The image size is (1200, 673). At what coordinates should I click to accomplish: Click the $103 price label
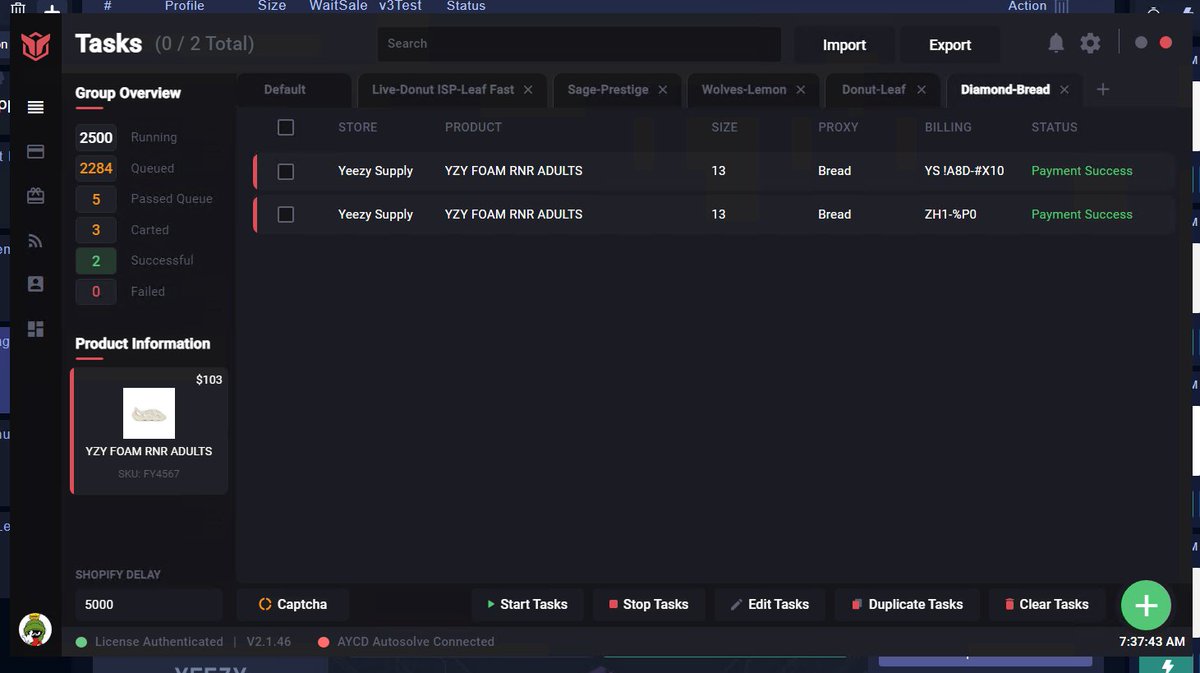(x=209, y=380)
